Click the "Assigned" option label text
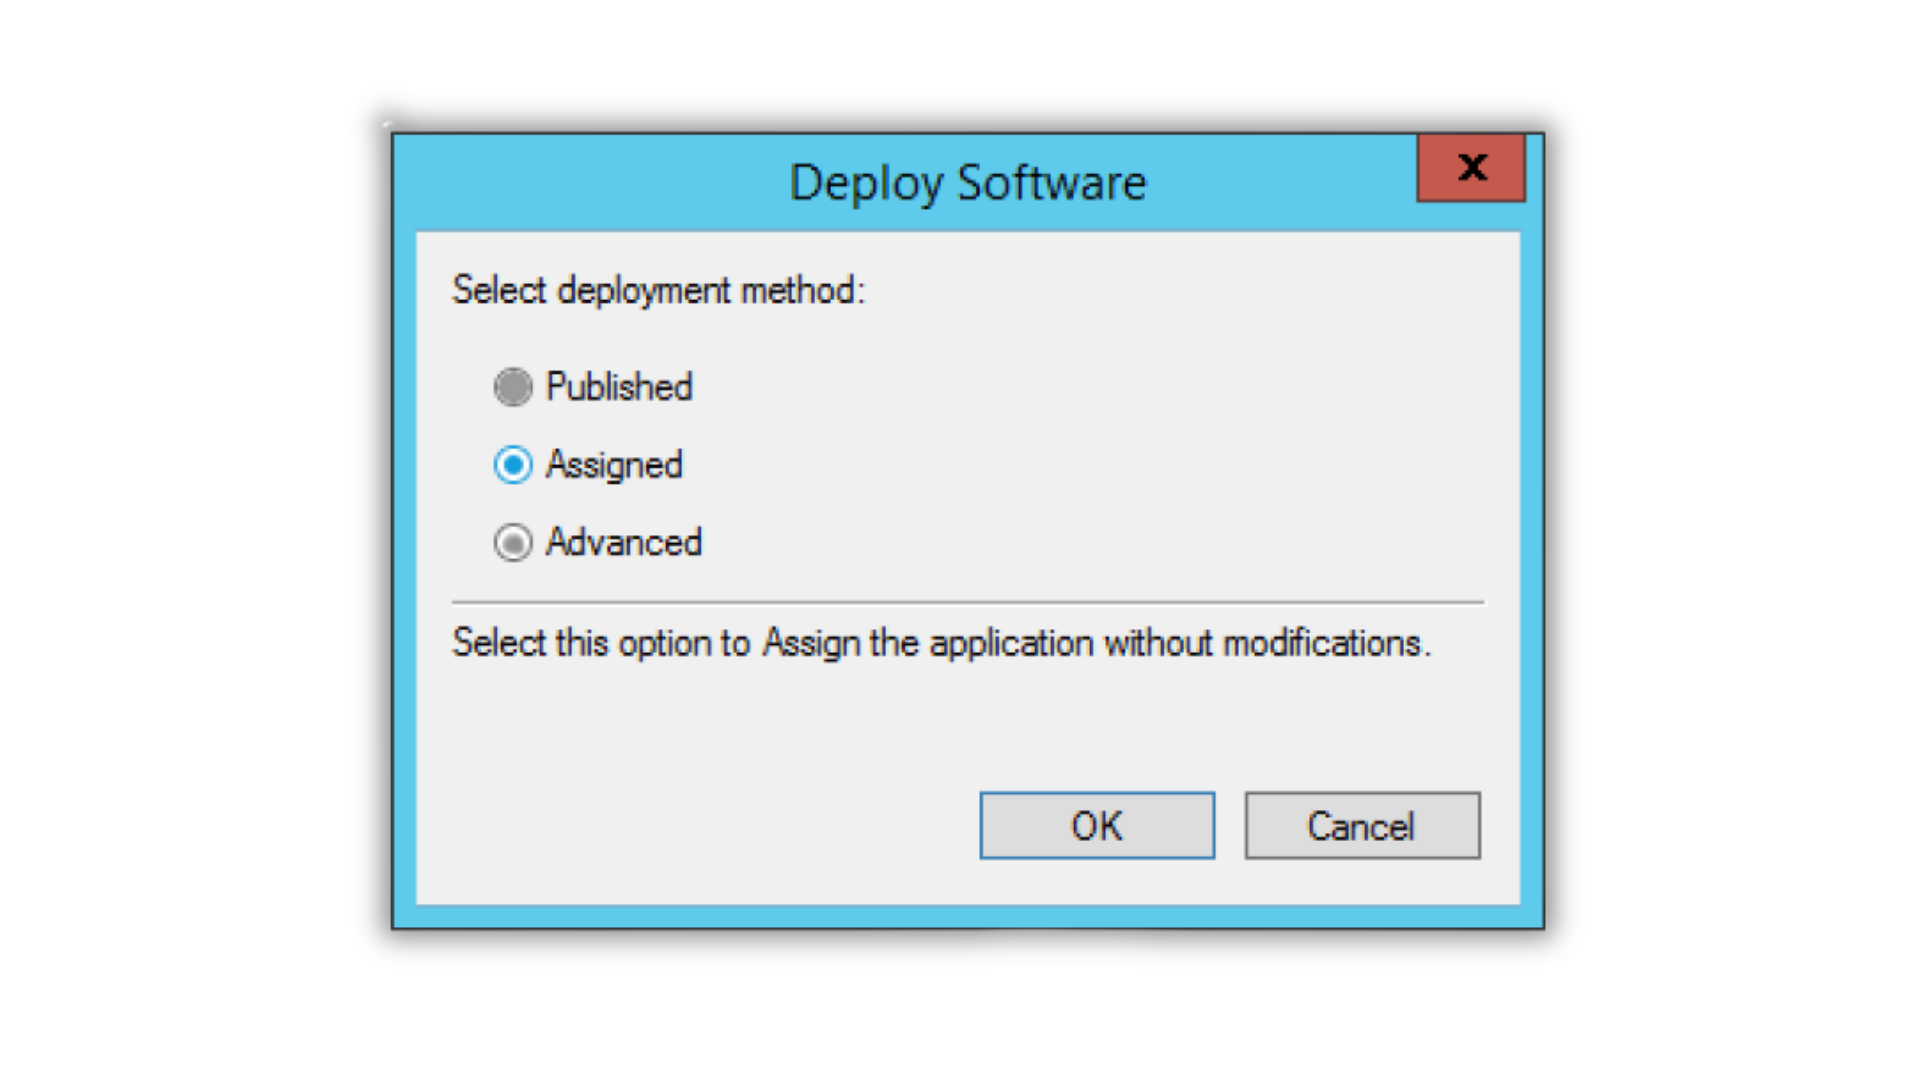The width and height of the screenshot is (1920, 1080). [x=614, y=465]
